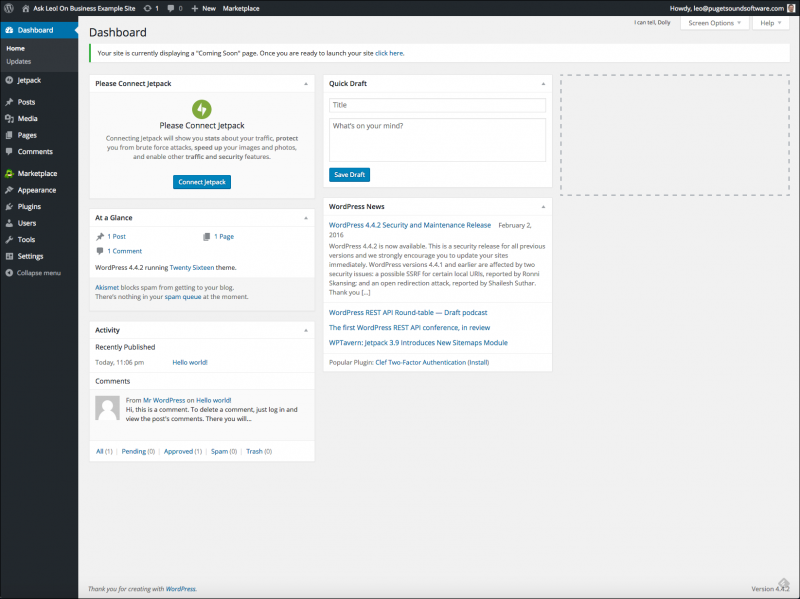Click the Connect Jetpack button
Image resolution: width=800 pixels, height=599 pixels.
point(202,182)
